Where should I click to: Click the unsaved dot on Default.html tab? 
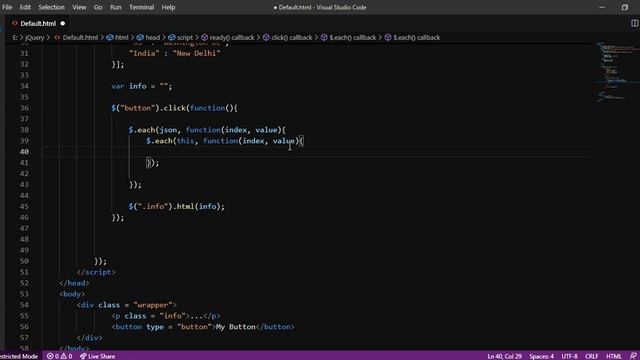click(62, 24)
